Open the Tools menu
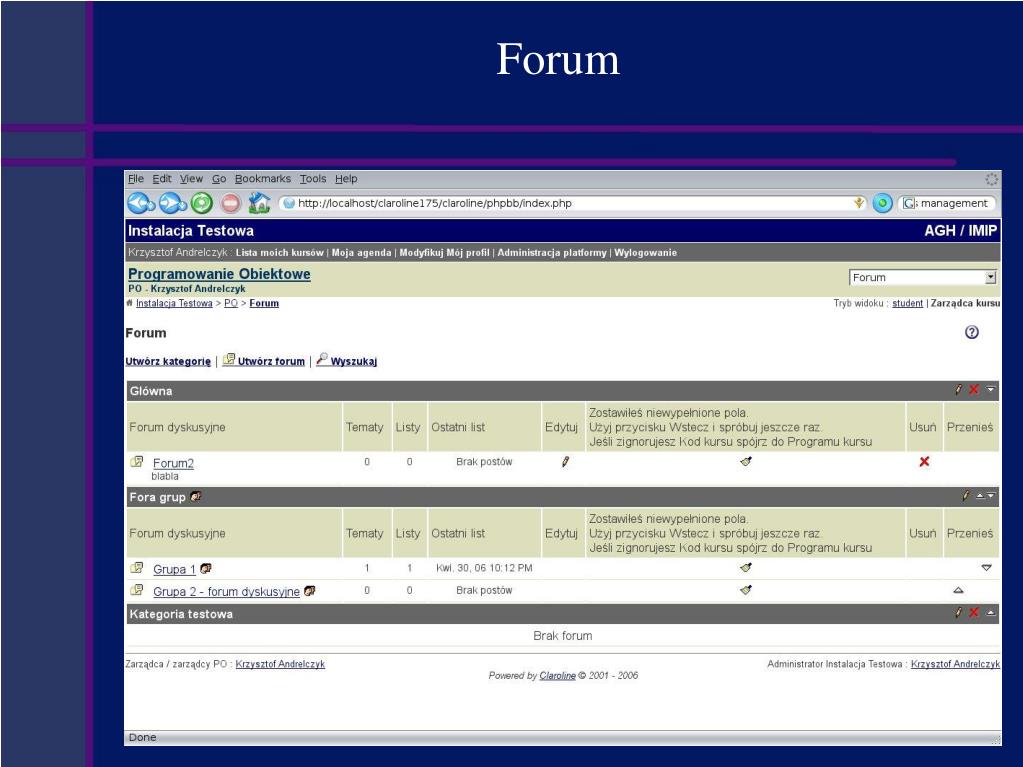Screen dimensions: 1023x767 [313, 179]
